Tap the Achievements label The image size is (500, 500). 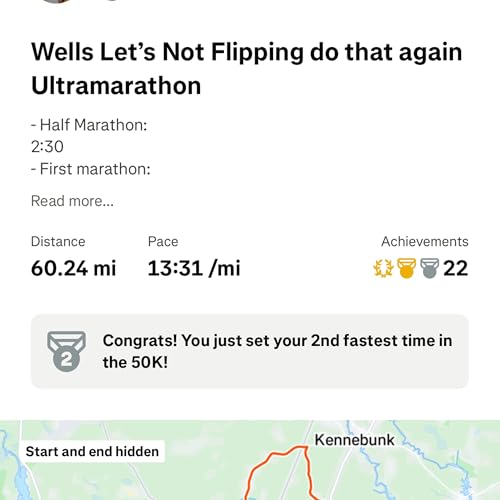[425, 242]
